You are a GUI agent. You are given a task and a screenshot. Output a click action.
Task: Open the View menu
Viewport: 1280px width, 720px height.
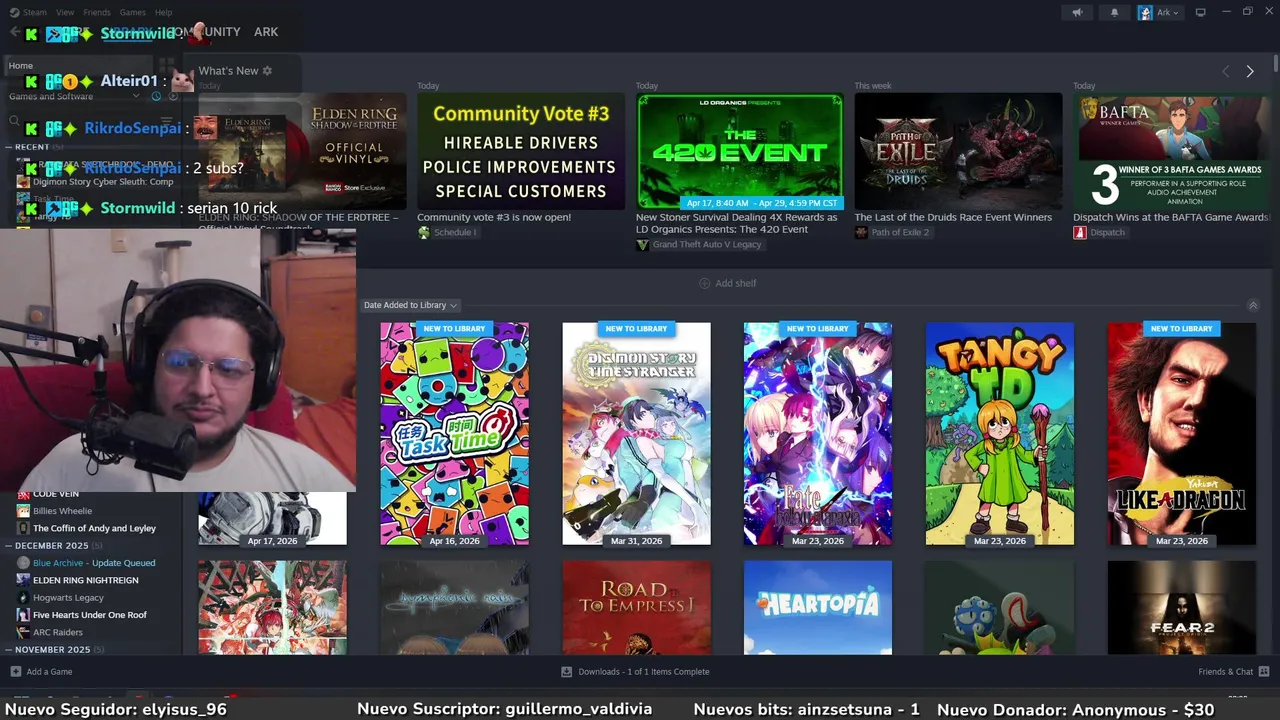pyautogui.click(x=65, y=13)
